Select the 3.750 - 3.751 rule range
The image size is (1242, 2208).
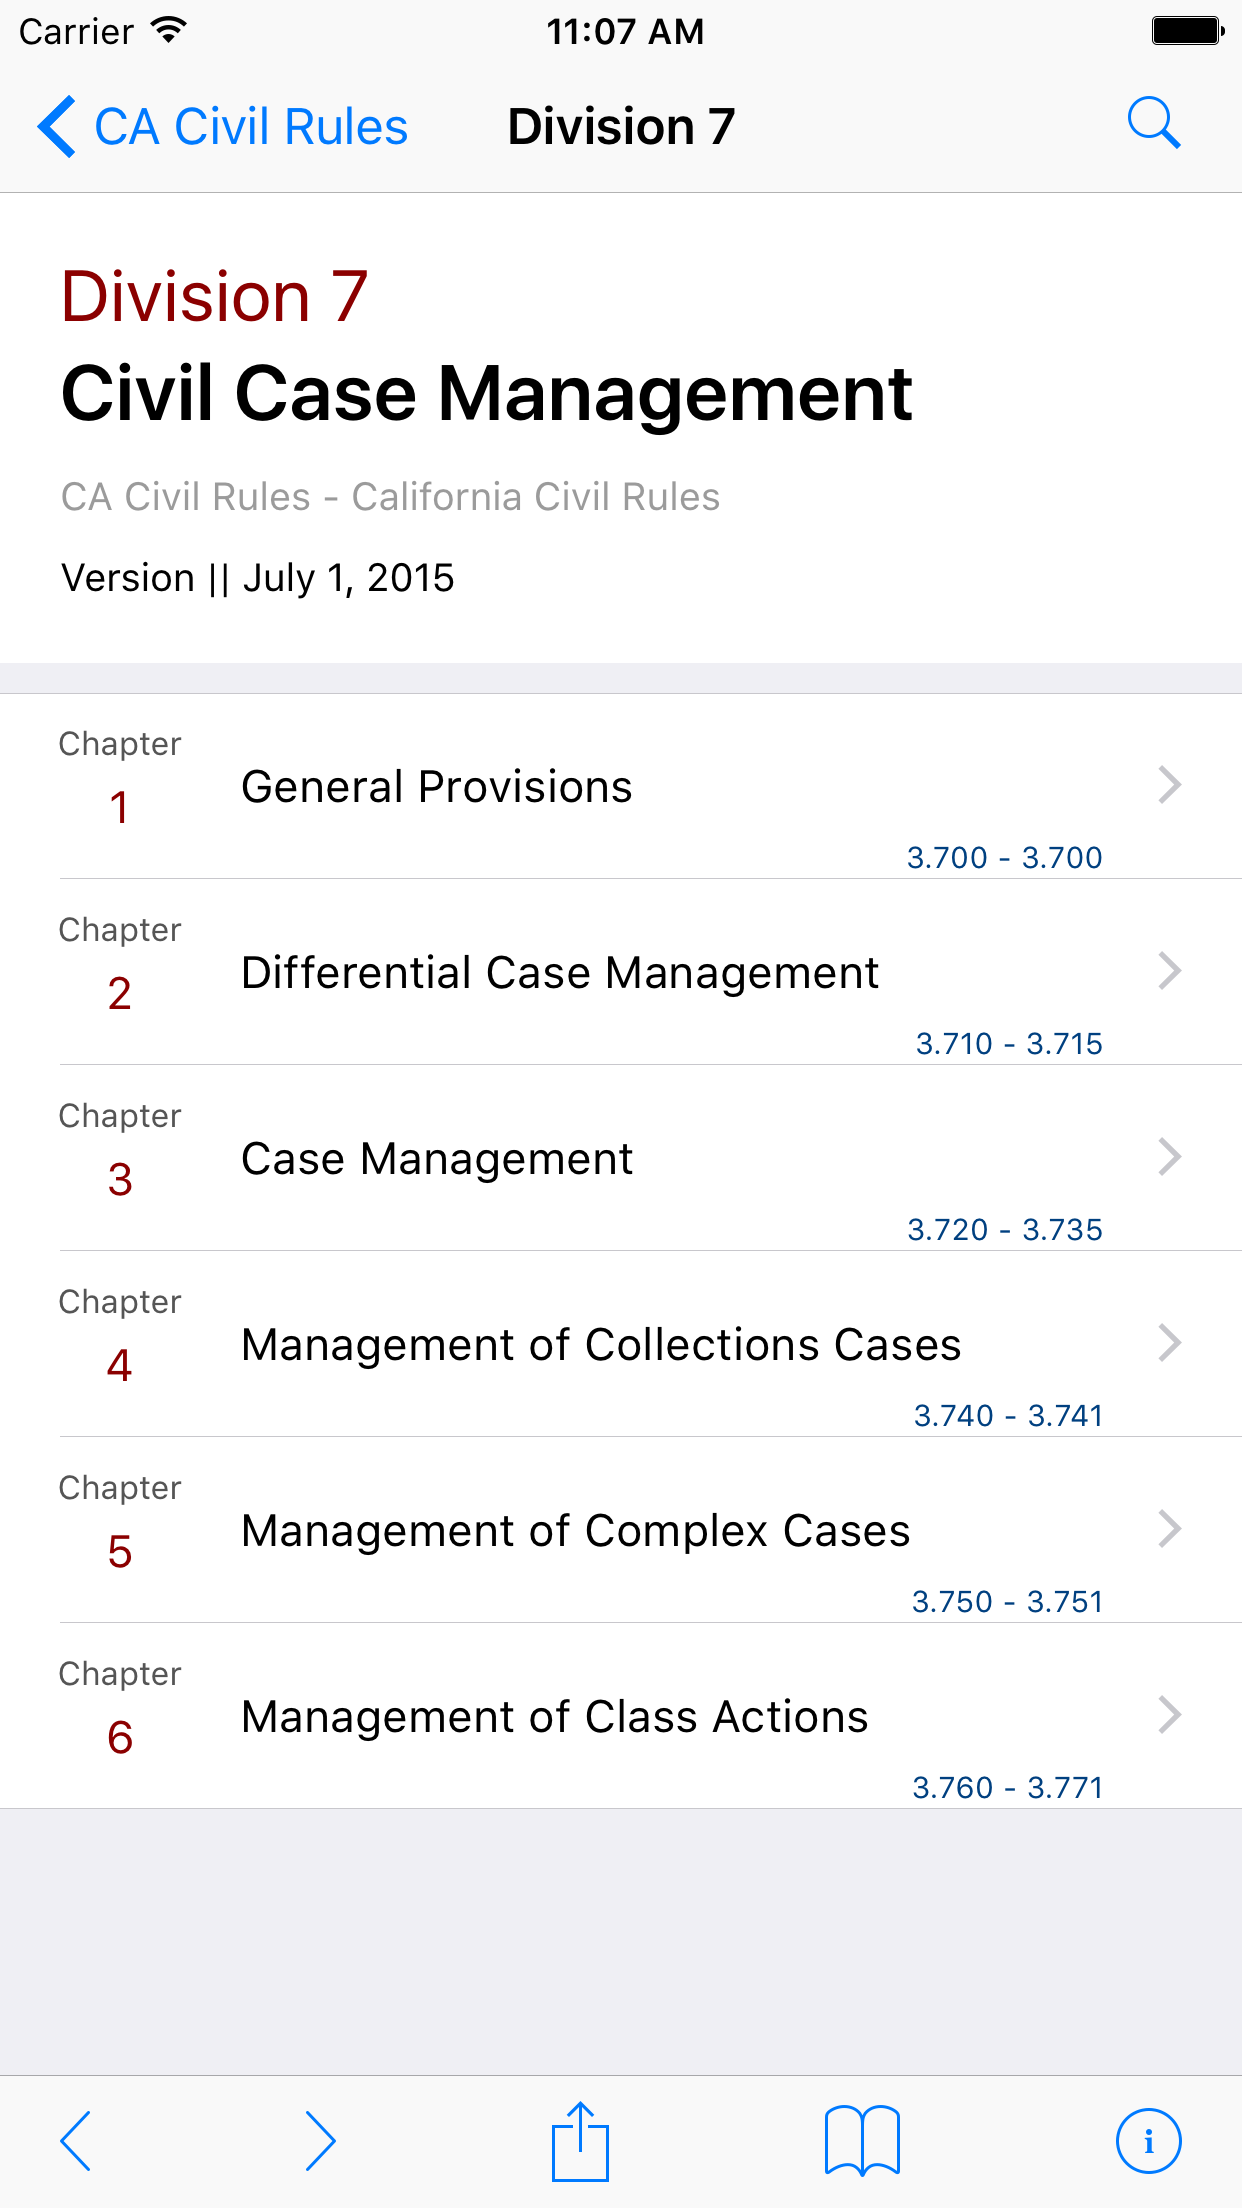coord(1006,1601)
